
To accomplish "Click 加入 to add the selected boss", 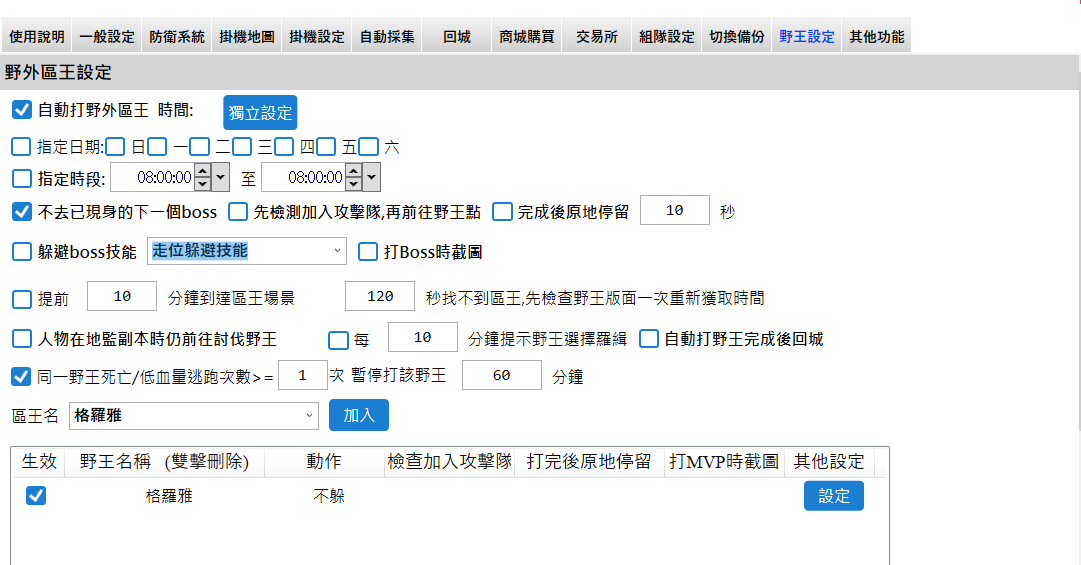I will pyautogui.click(x=358, y=415).
